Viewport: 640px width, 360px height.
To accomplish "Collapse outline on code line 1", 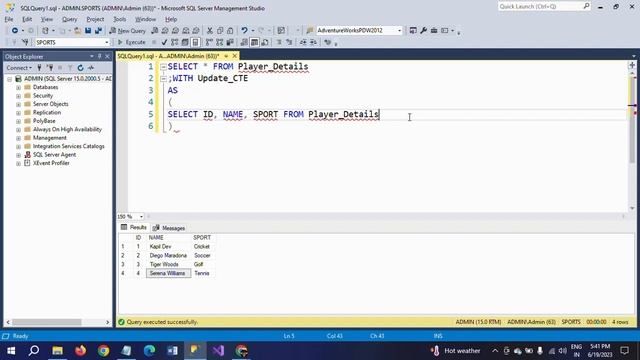I will [163, 67].
